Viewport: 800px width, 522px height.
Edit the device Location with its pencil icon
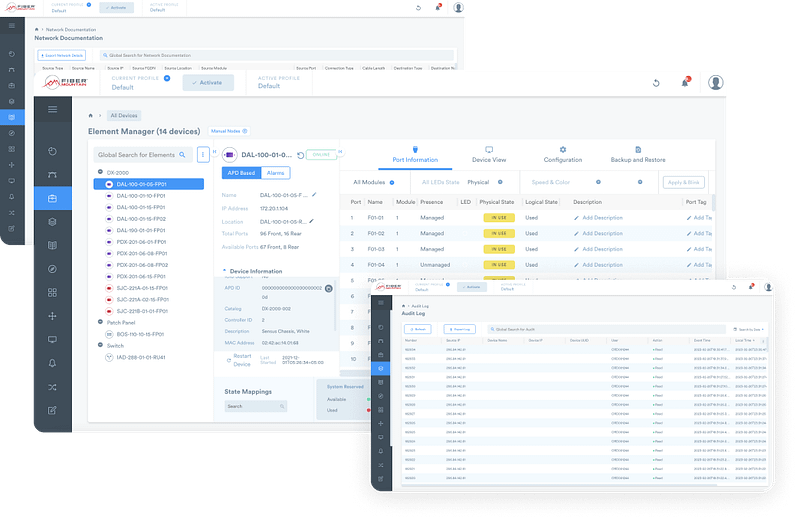coord(311,221)
